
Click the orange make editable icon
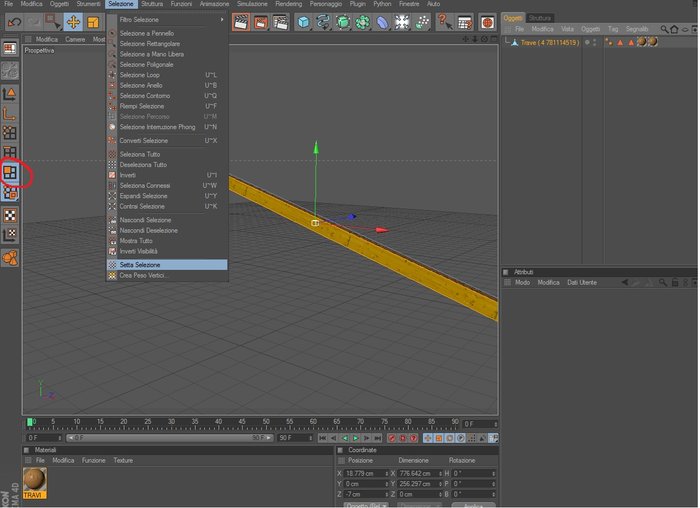[x=10, y=258]
